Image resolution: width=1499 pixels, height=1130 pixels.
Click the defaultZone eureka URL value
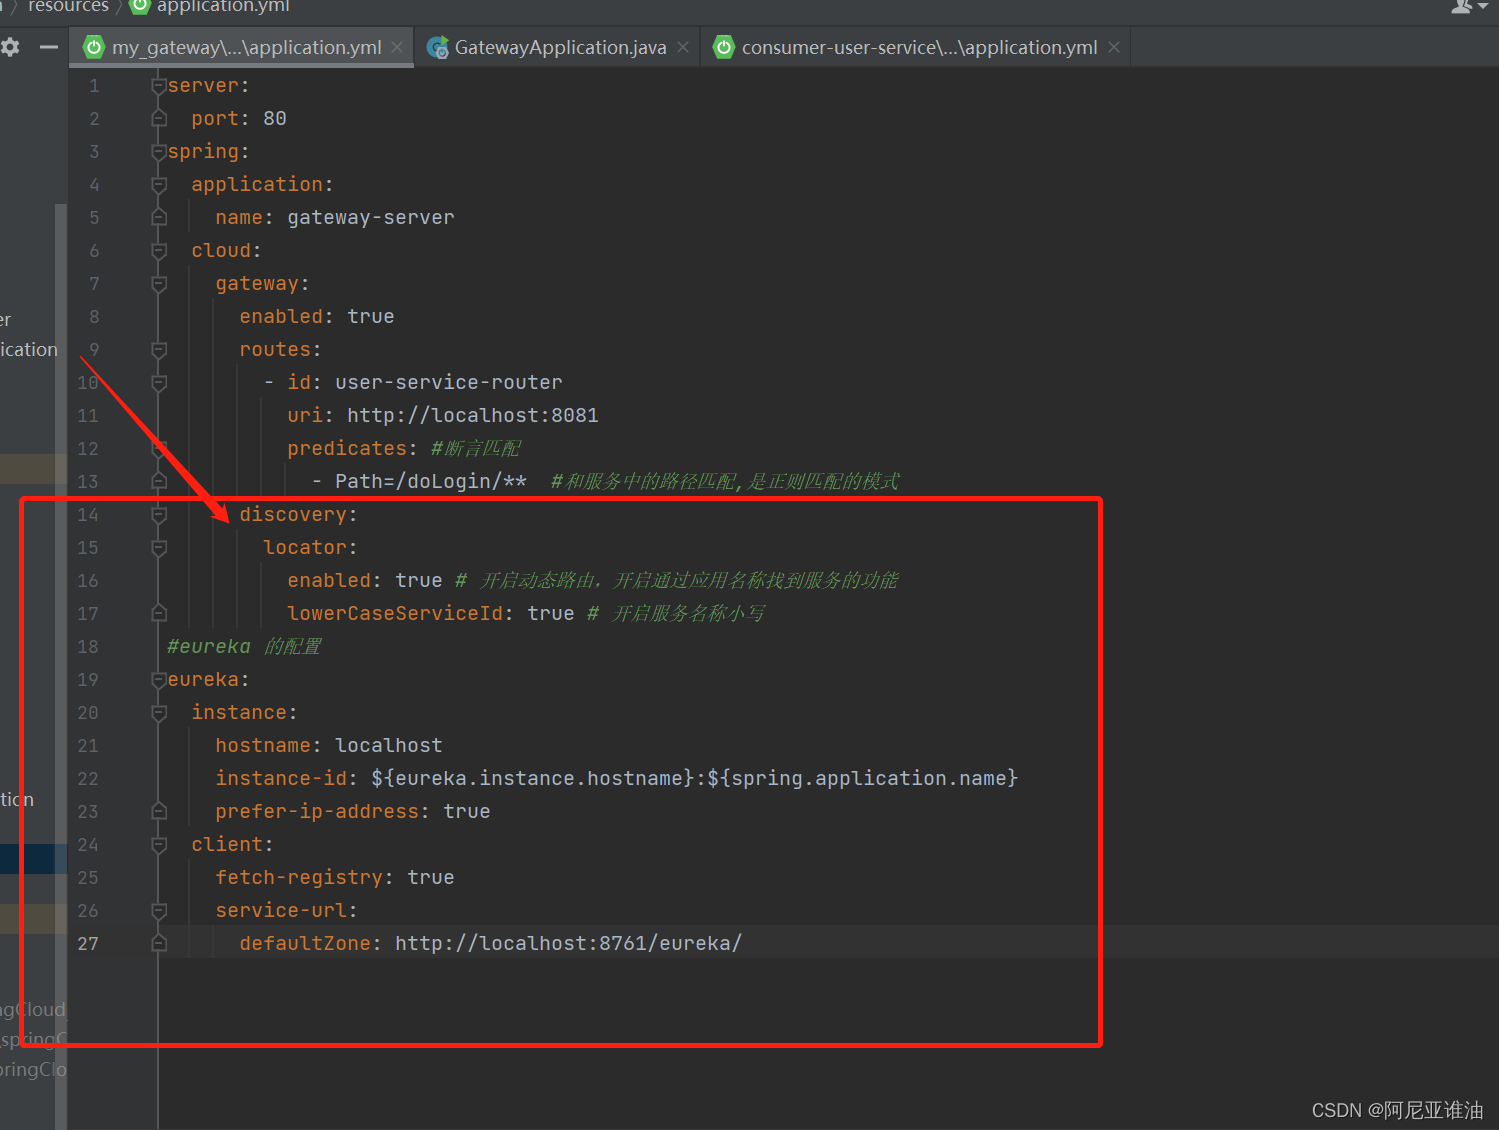[x=568, y=944]
